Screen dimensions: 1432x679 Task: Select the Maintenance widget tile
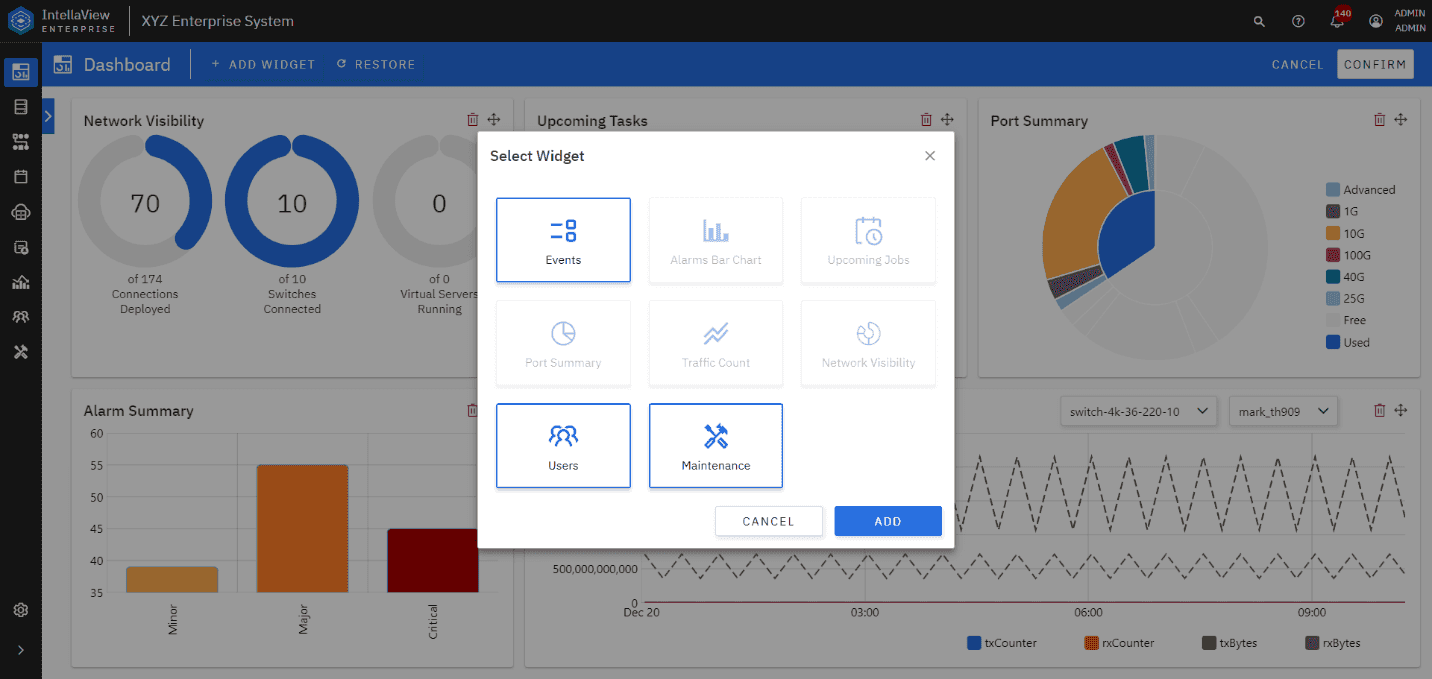coord(716,446)
